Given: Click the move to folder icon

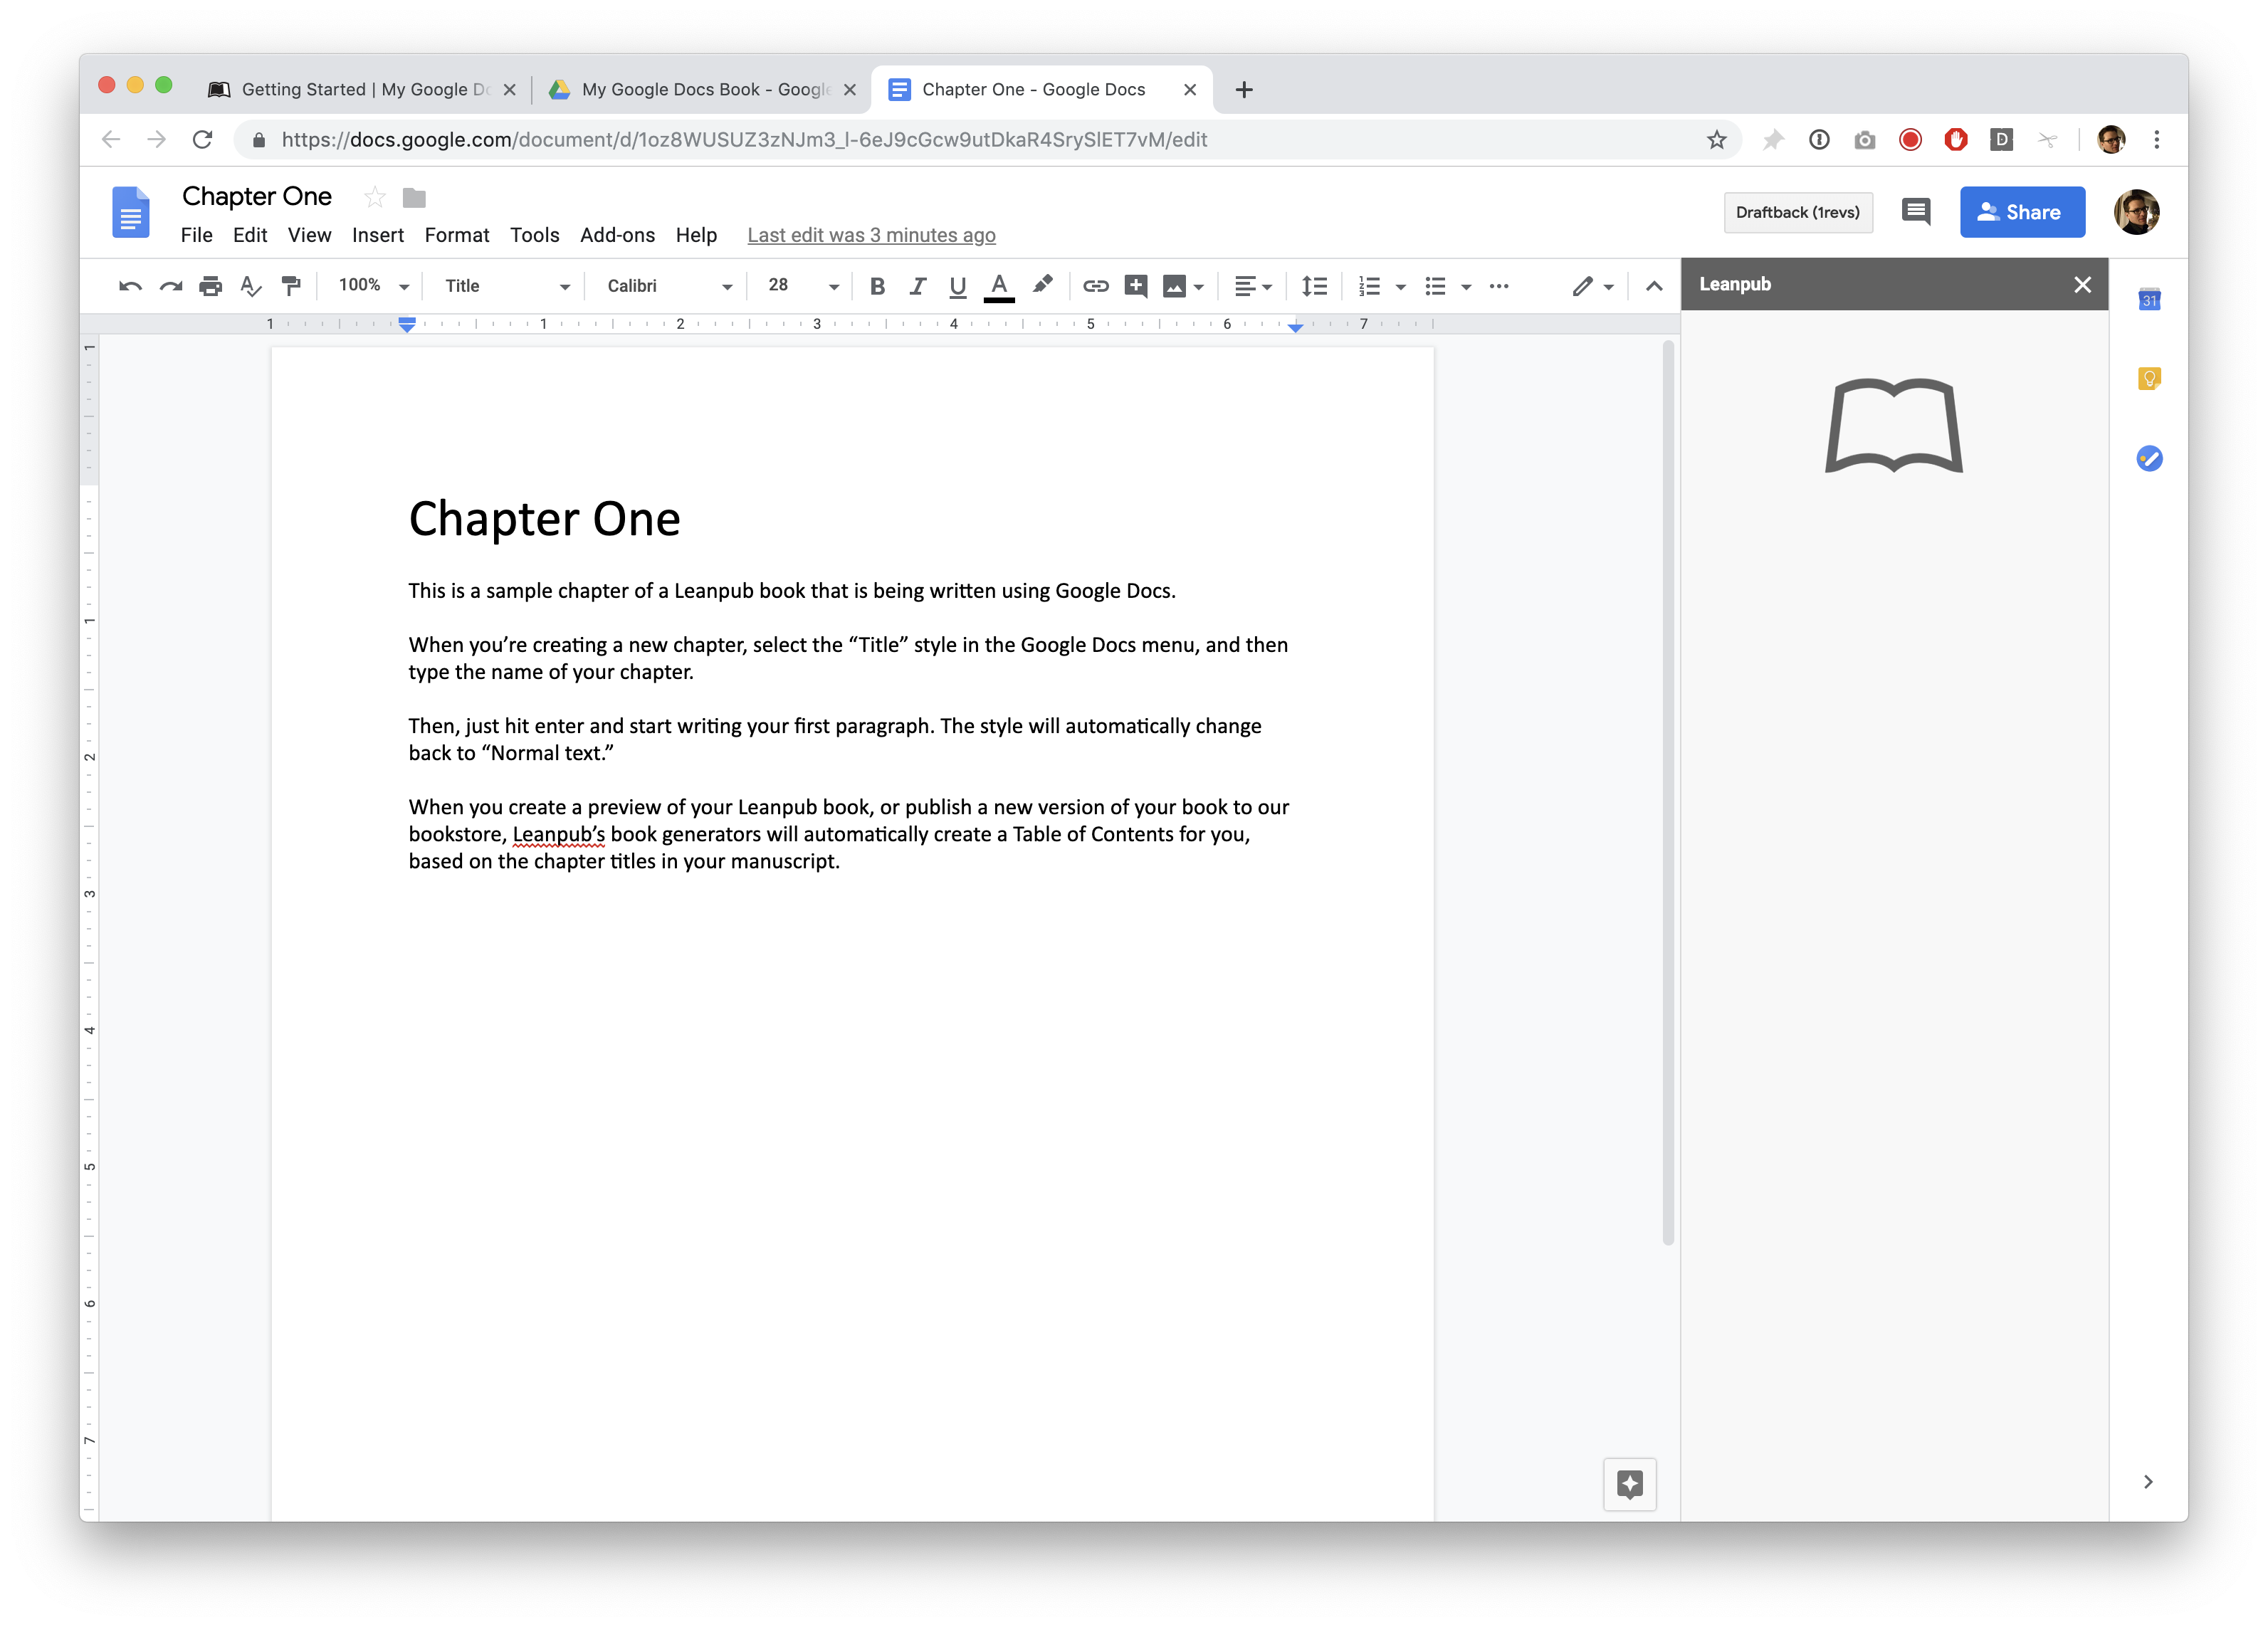Looking at the screenshot, I should [414, 198].
